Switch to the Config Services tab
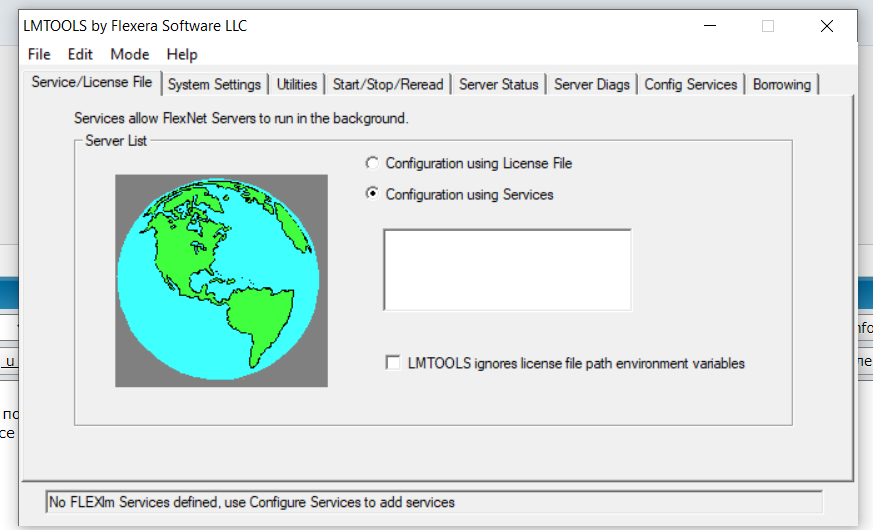The height and width of the screenshot is (530, 873). coord(691,84)
